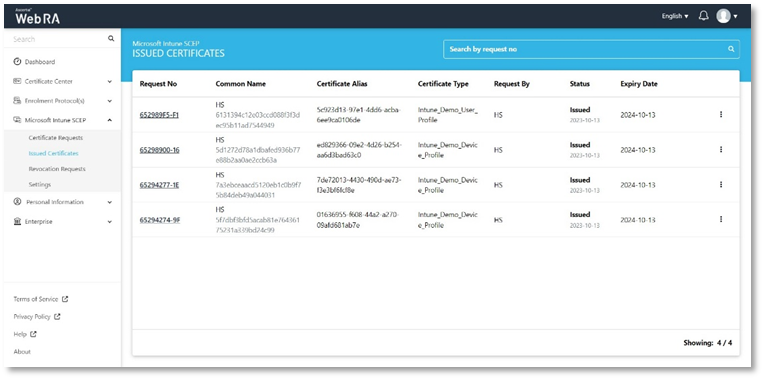Open three-dot menu for request 65298900-16
Screen dimensions: 763x379
(x=721, y=149)
